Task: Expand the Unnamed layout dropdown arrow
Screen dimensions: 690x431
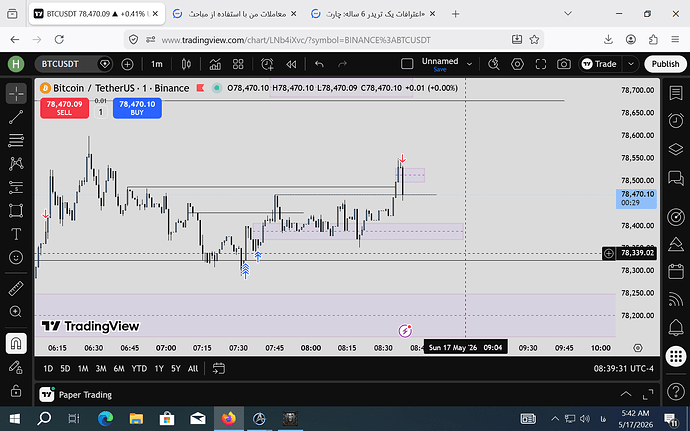Action: (x=469, y=64)
